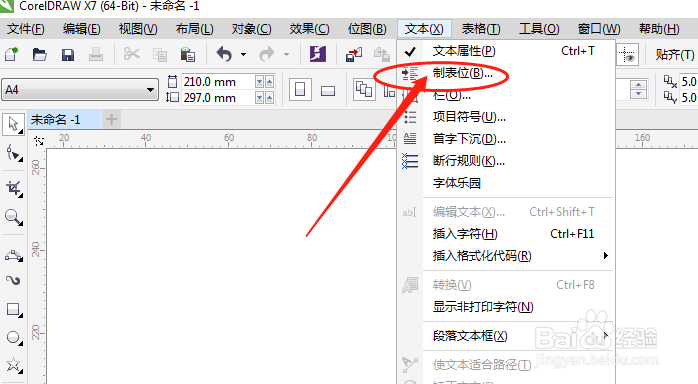Click the 未命名 -1 document tab

pos(64,120)
